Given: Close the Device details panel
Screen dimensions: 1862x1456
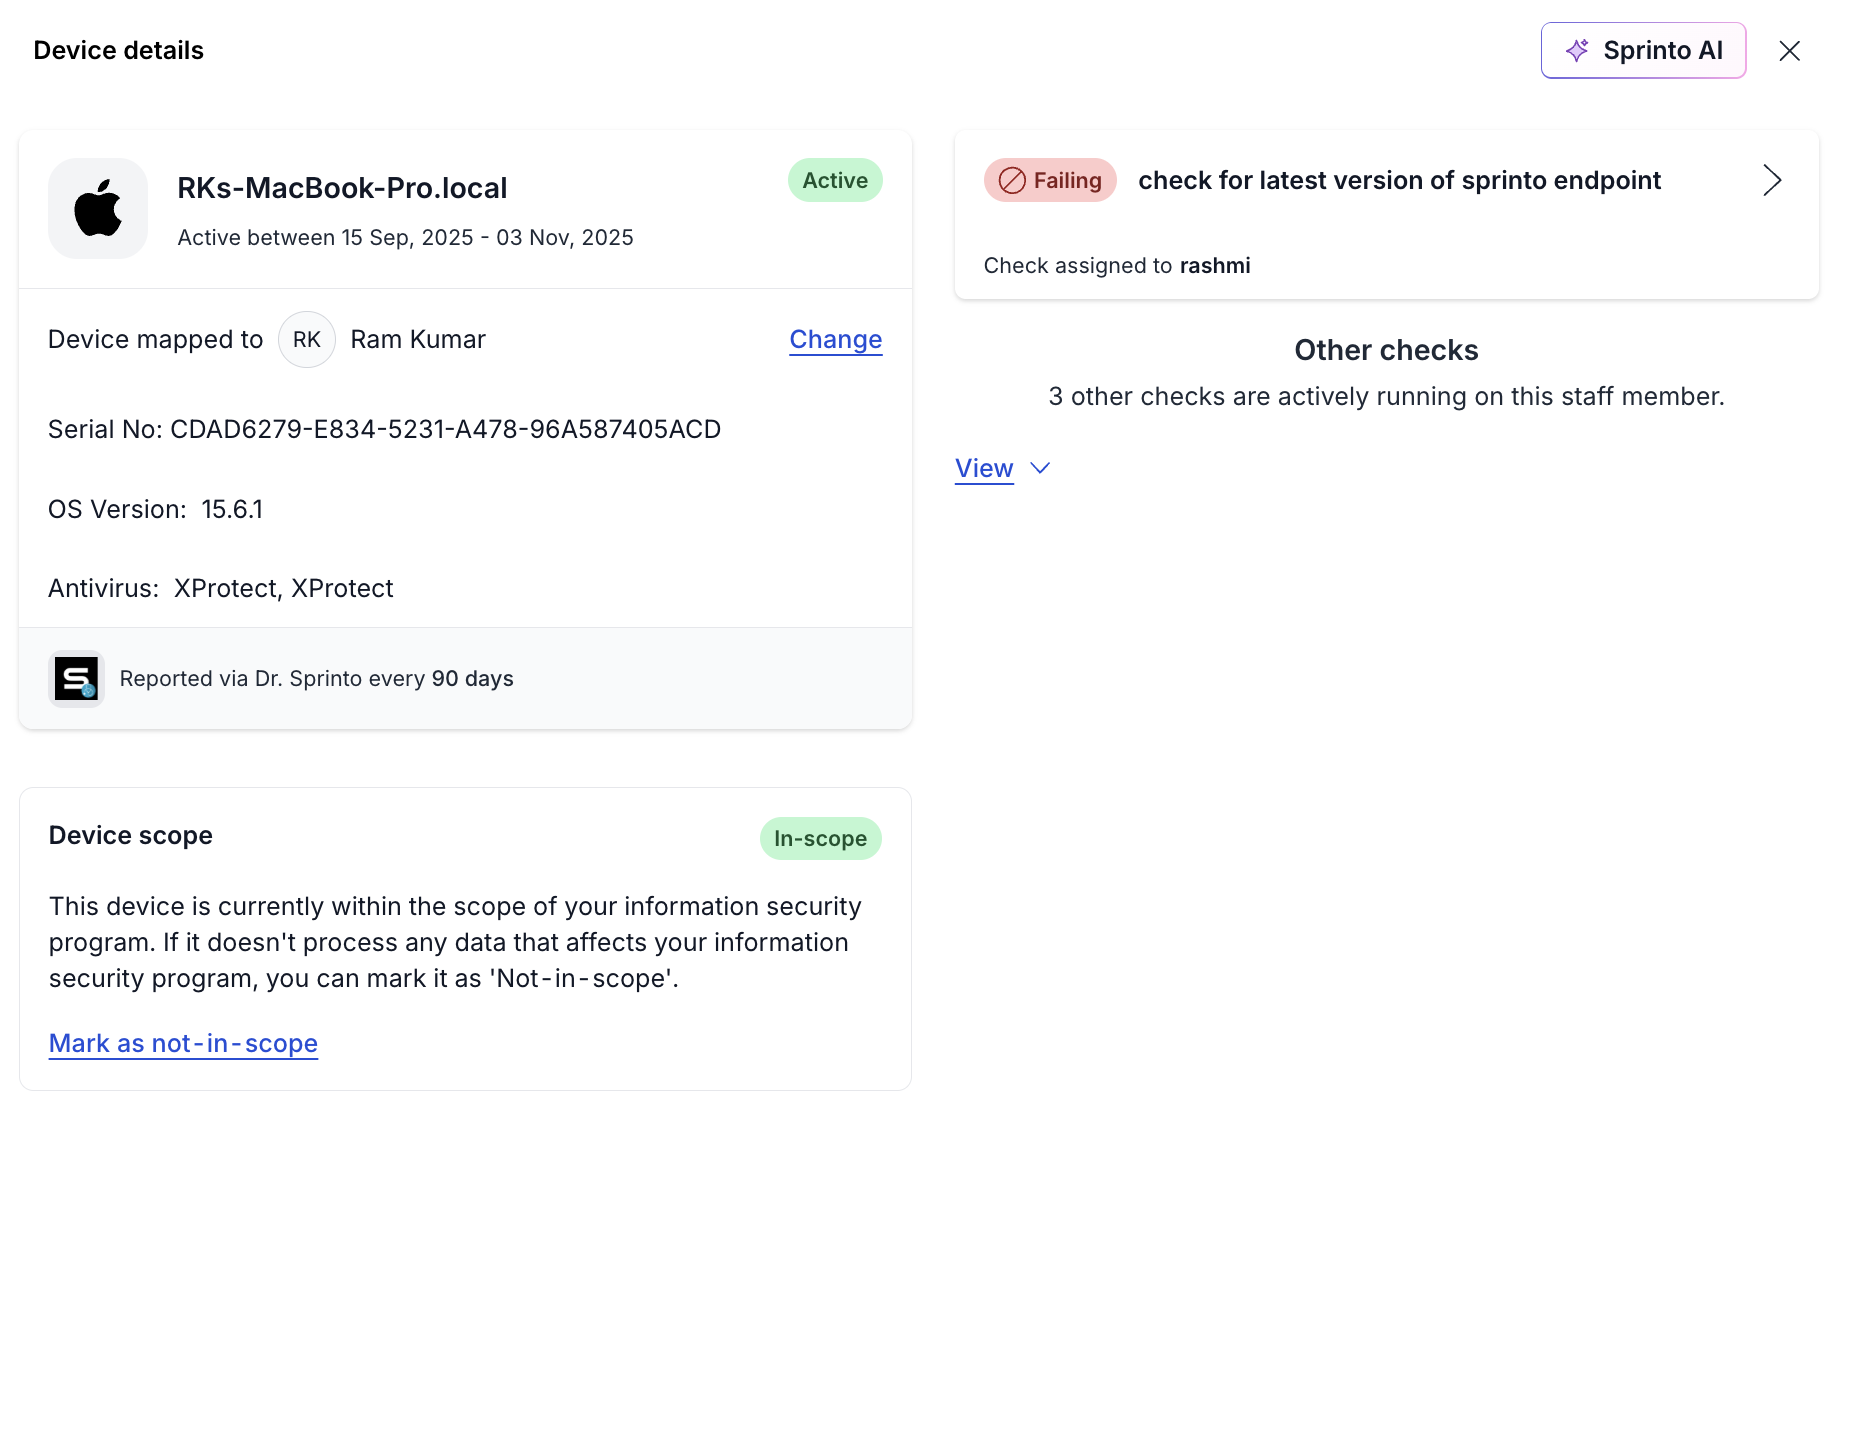Looking at the screenshot, I should coord(1789,51).
